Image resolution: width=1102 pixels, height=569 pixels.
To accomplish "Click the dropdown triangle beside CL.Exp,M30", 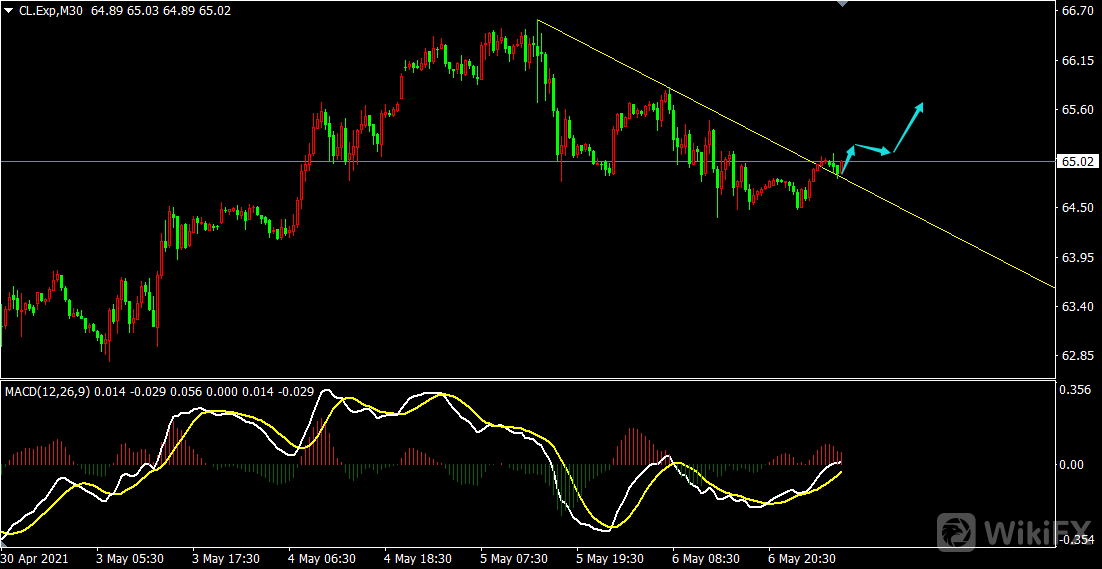I will click(10, 10).
